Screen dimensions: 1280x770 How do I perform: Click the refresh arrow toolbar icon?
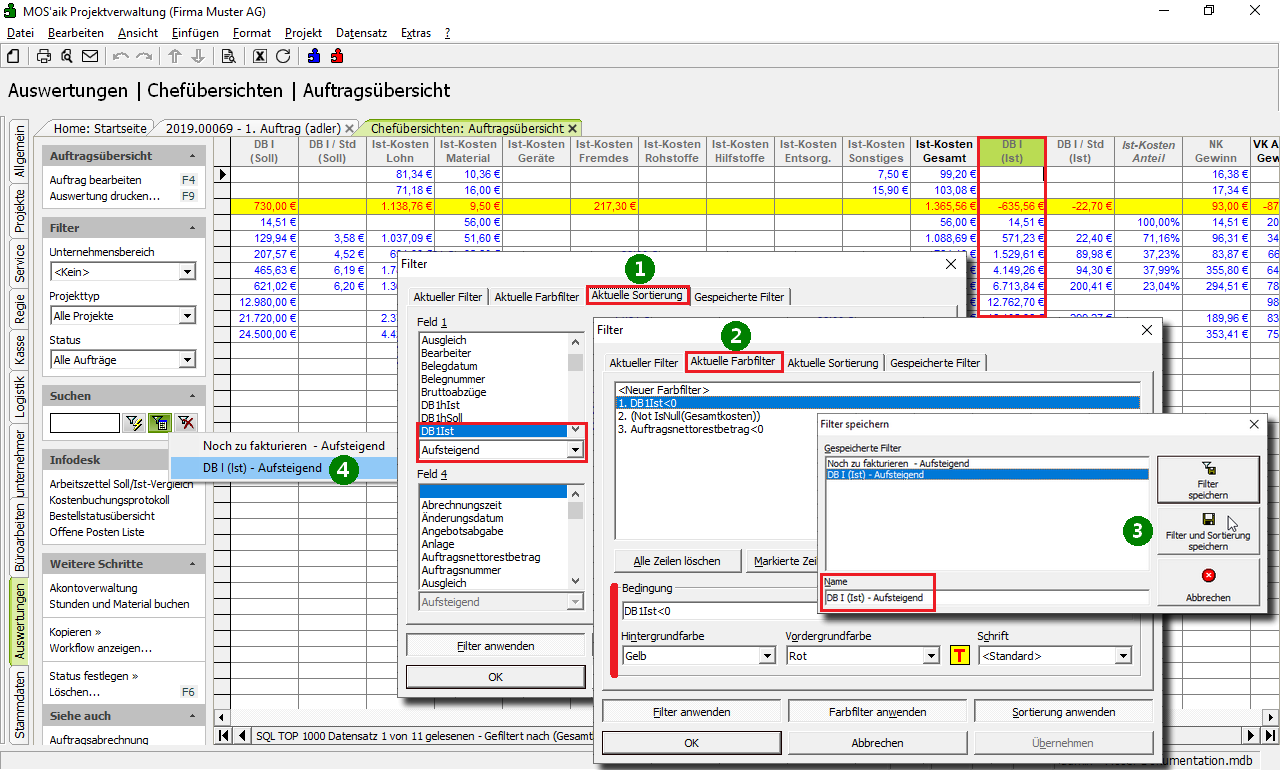pyautogui.click(x=283, y=56)
